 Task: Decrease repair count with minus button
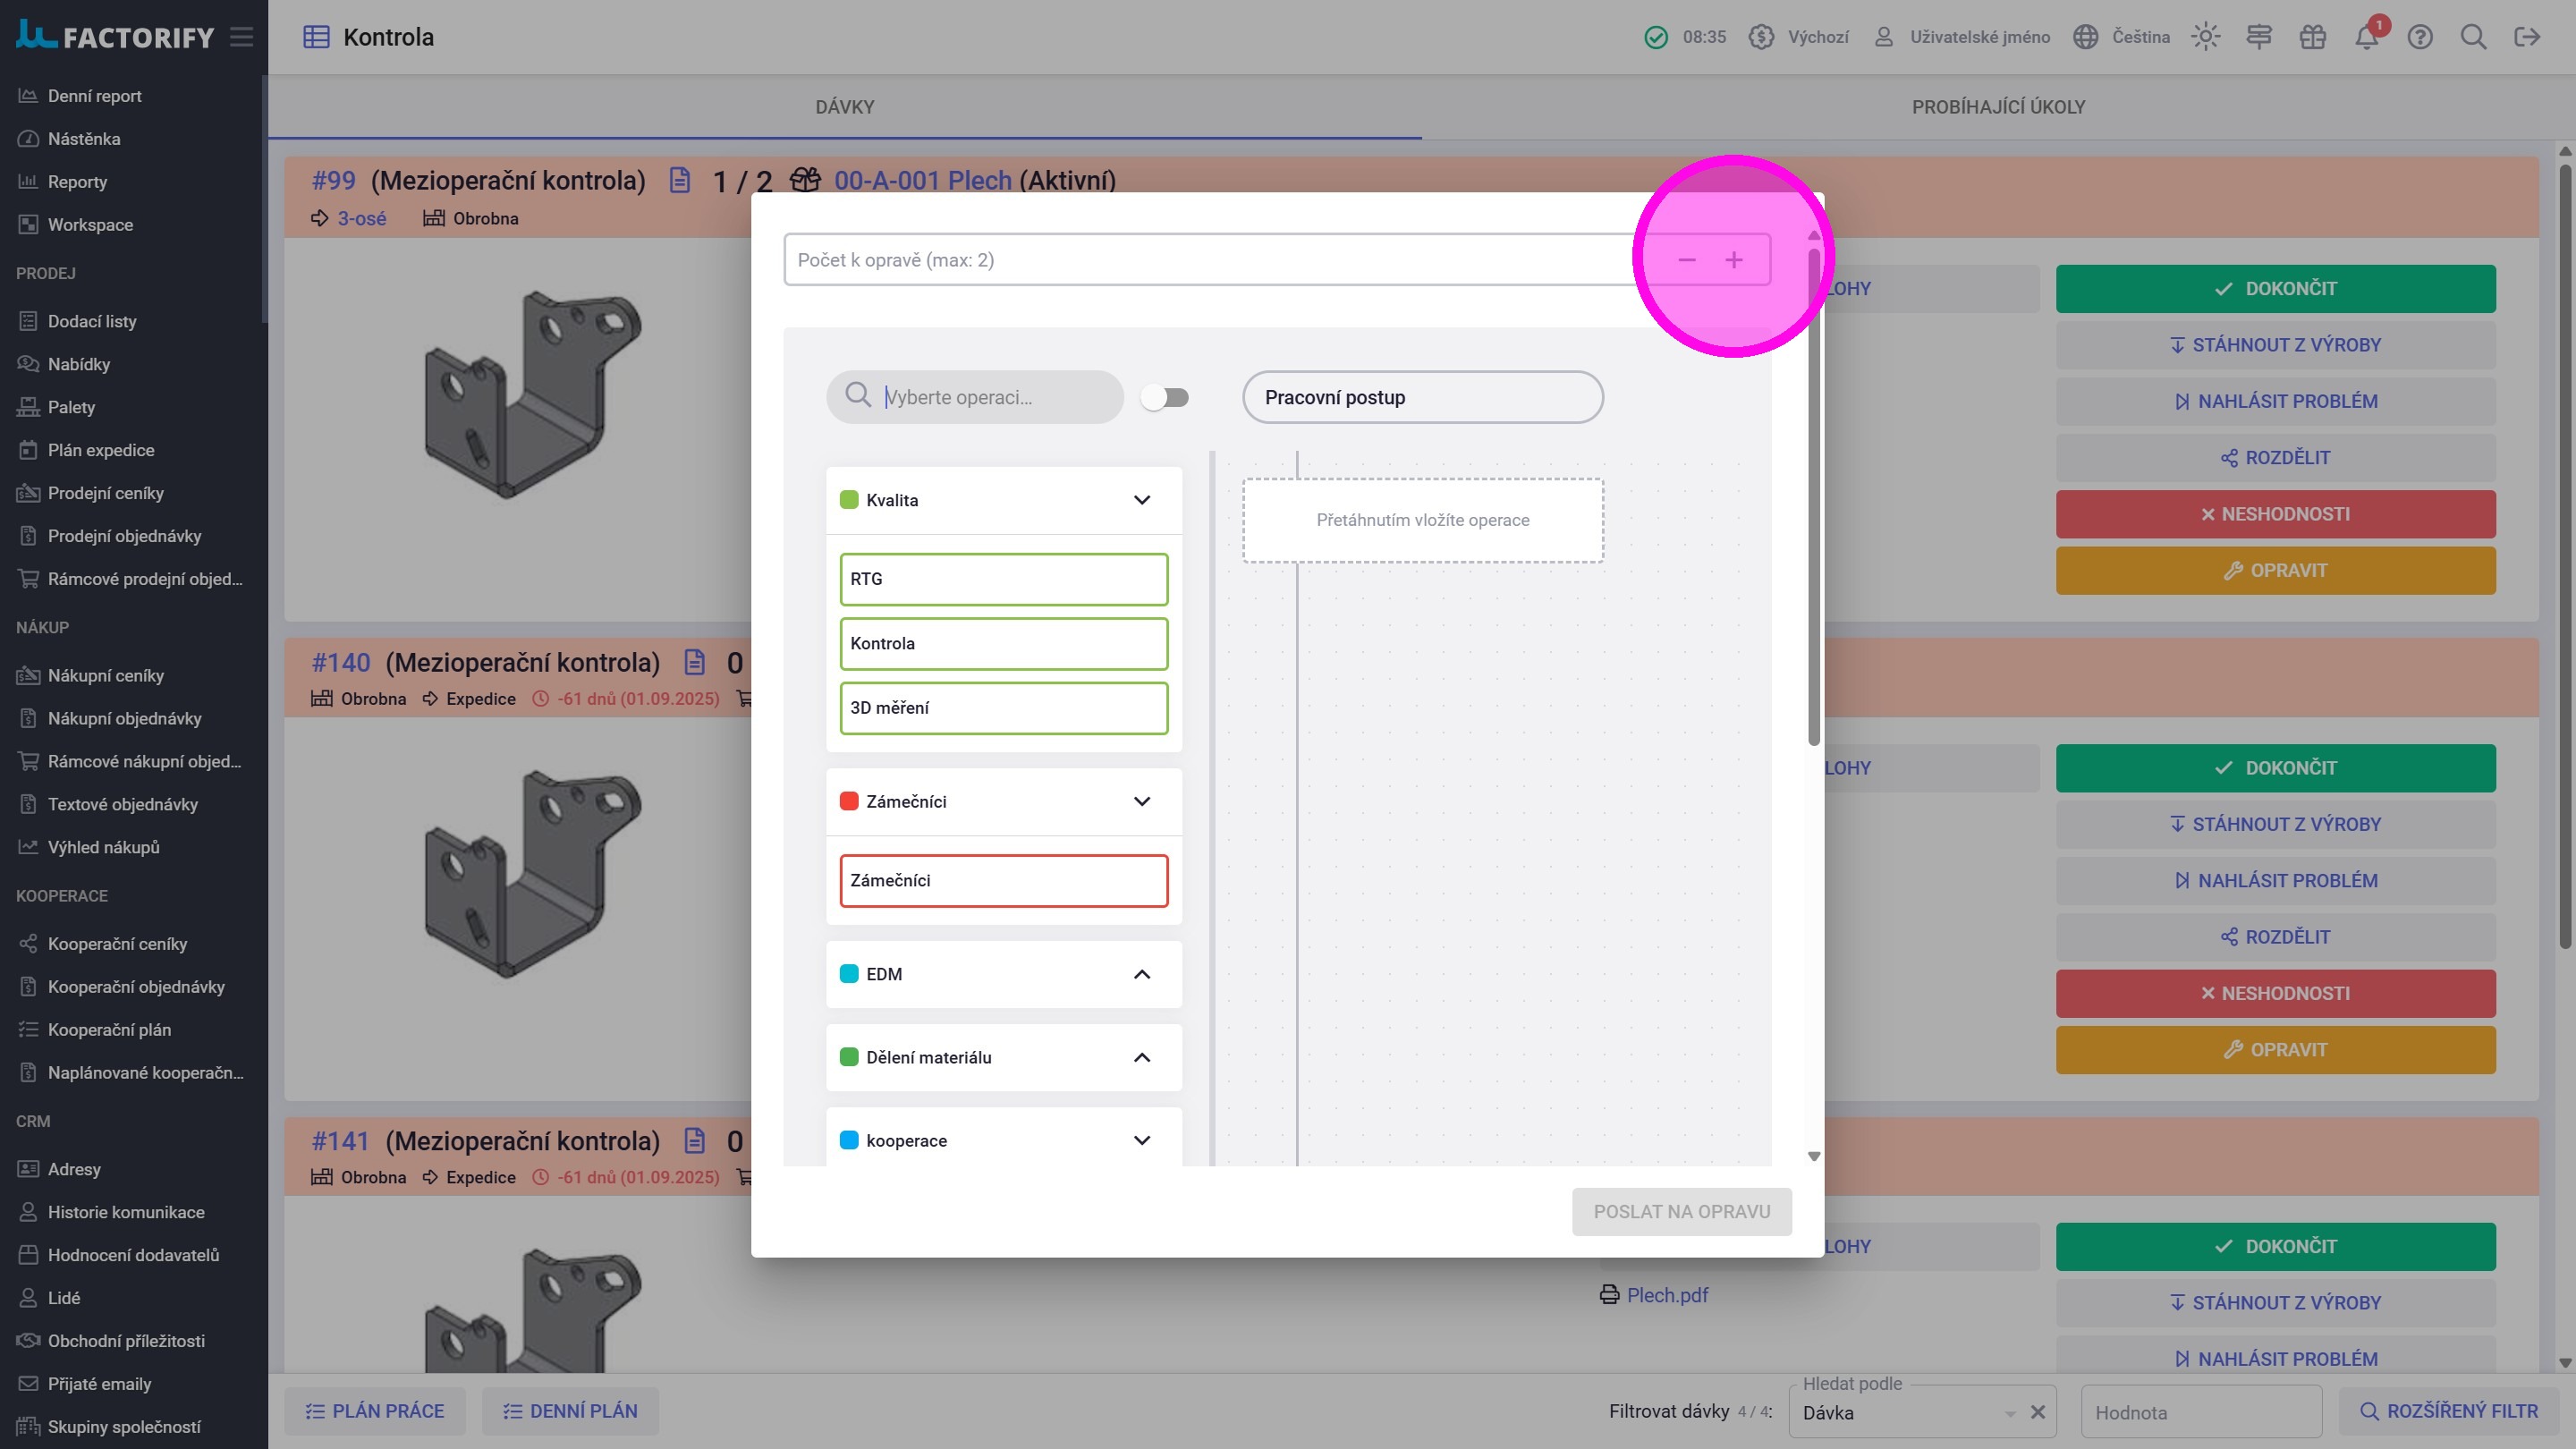[1687, 260]
